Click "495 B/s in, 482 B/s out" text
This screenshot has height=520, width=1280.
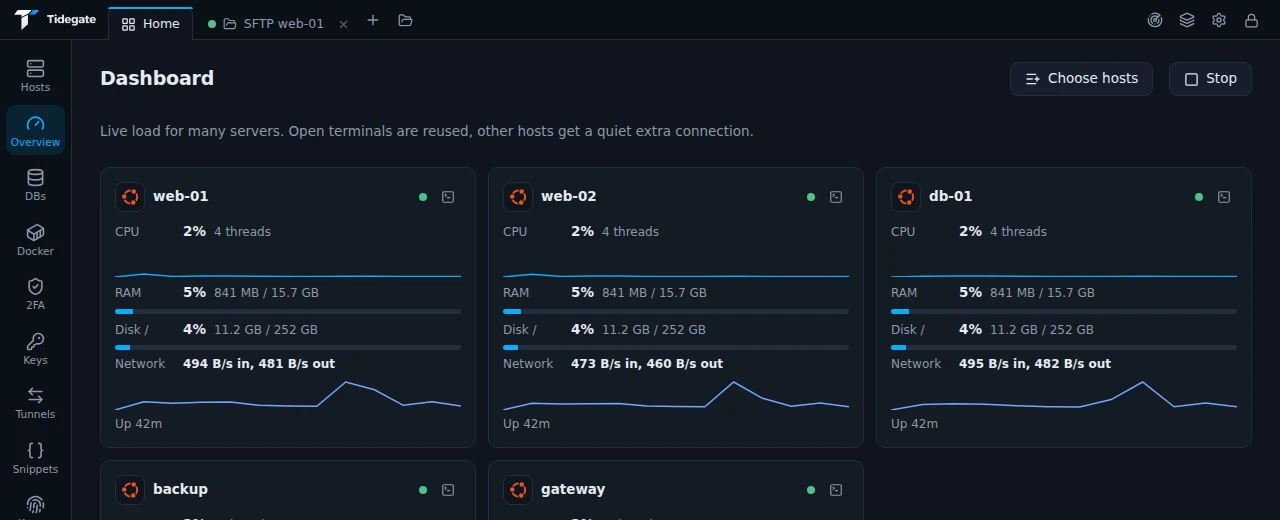point(1035,364)
